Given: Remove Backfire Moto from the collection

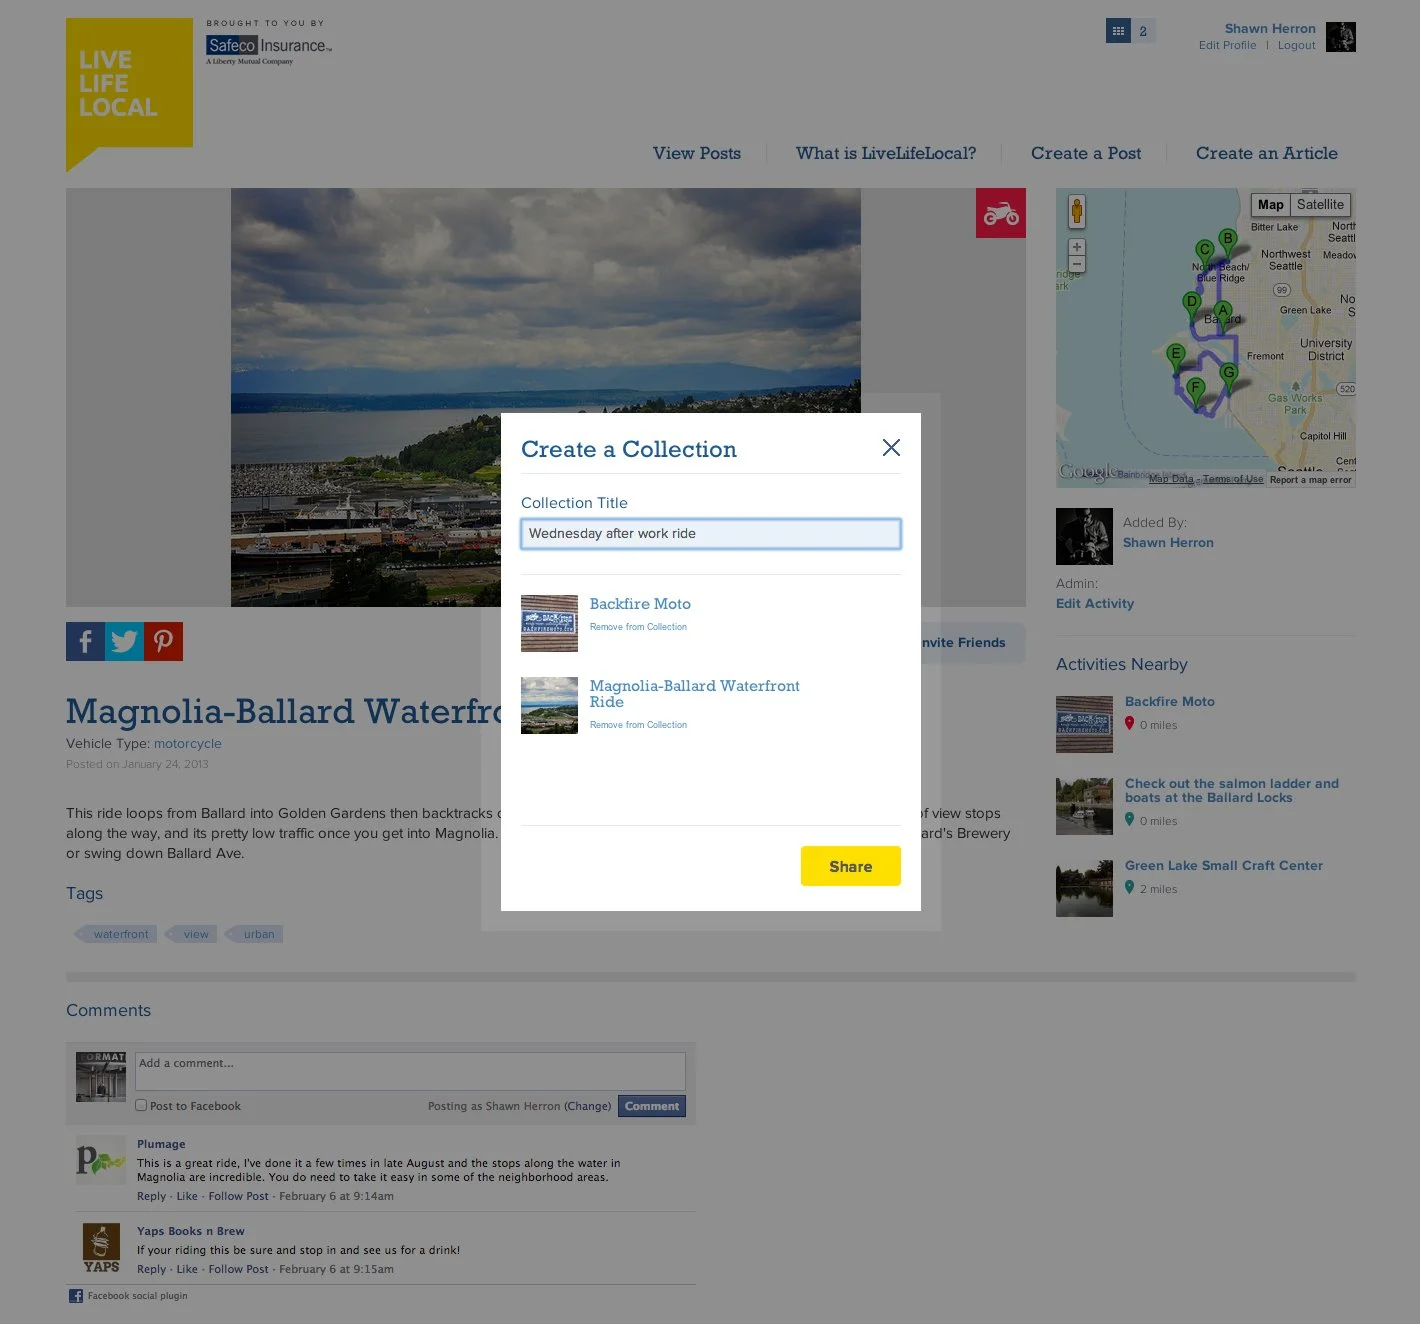Looking at the screenshot, I should 638,627.
